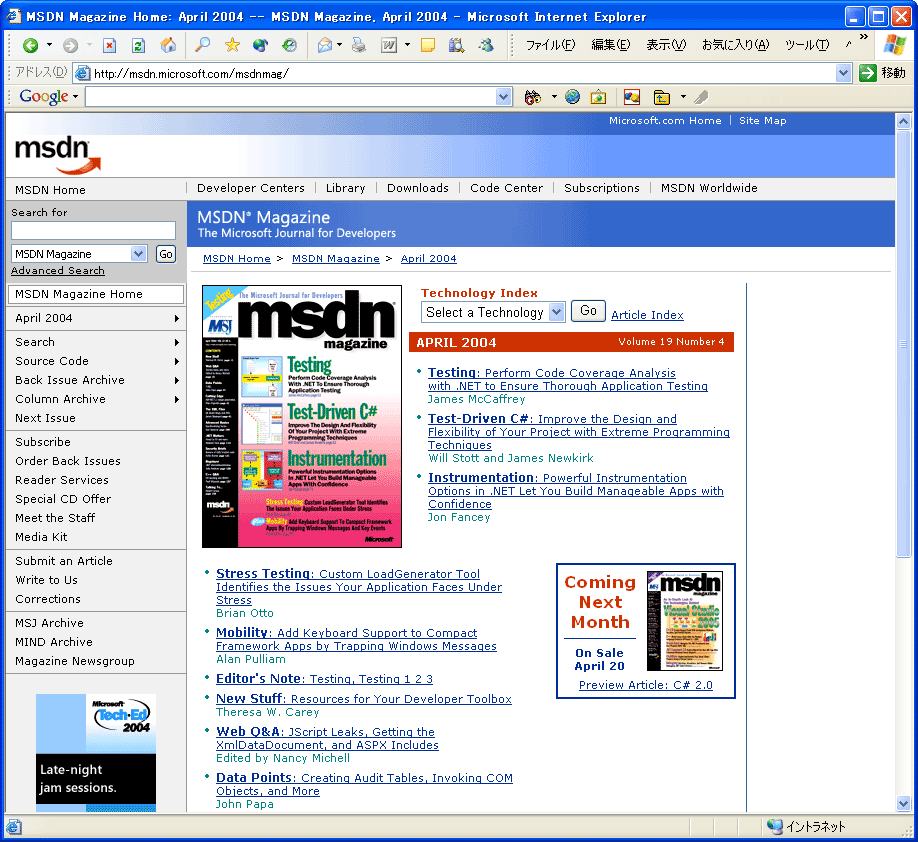The width and height of the screenshot is (918, 842).
Task: Click into the Search for text field
Action: coord(94,230)
